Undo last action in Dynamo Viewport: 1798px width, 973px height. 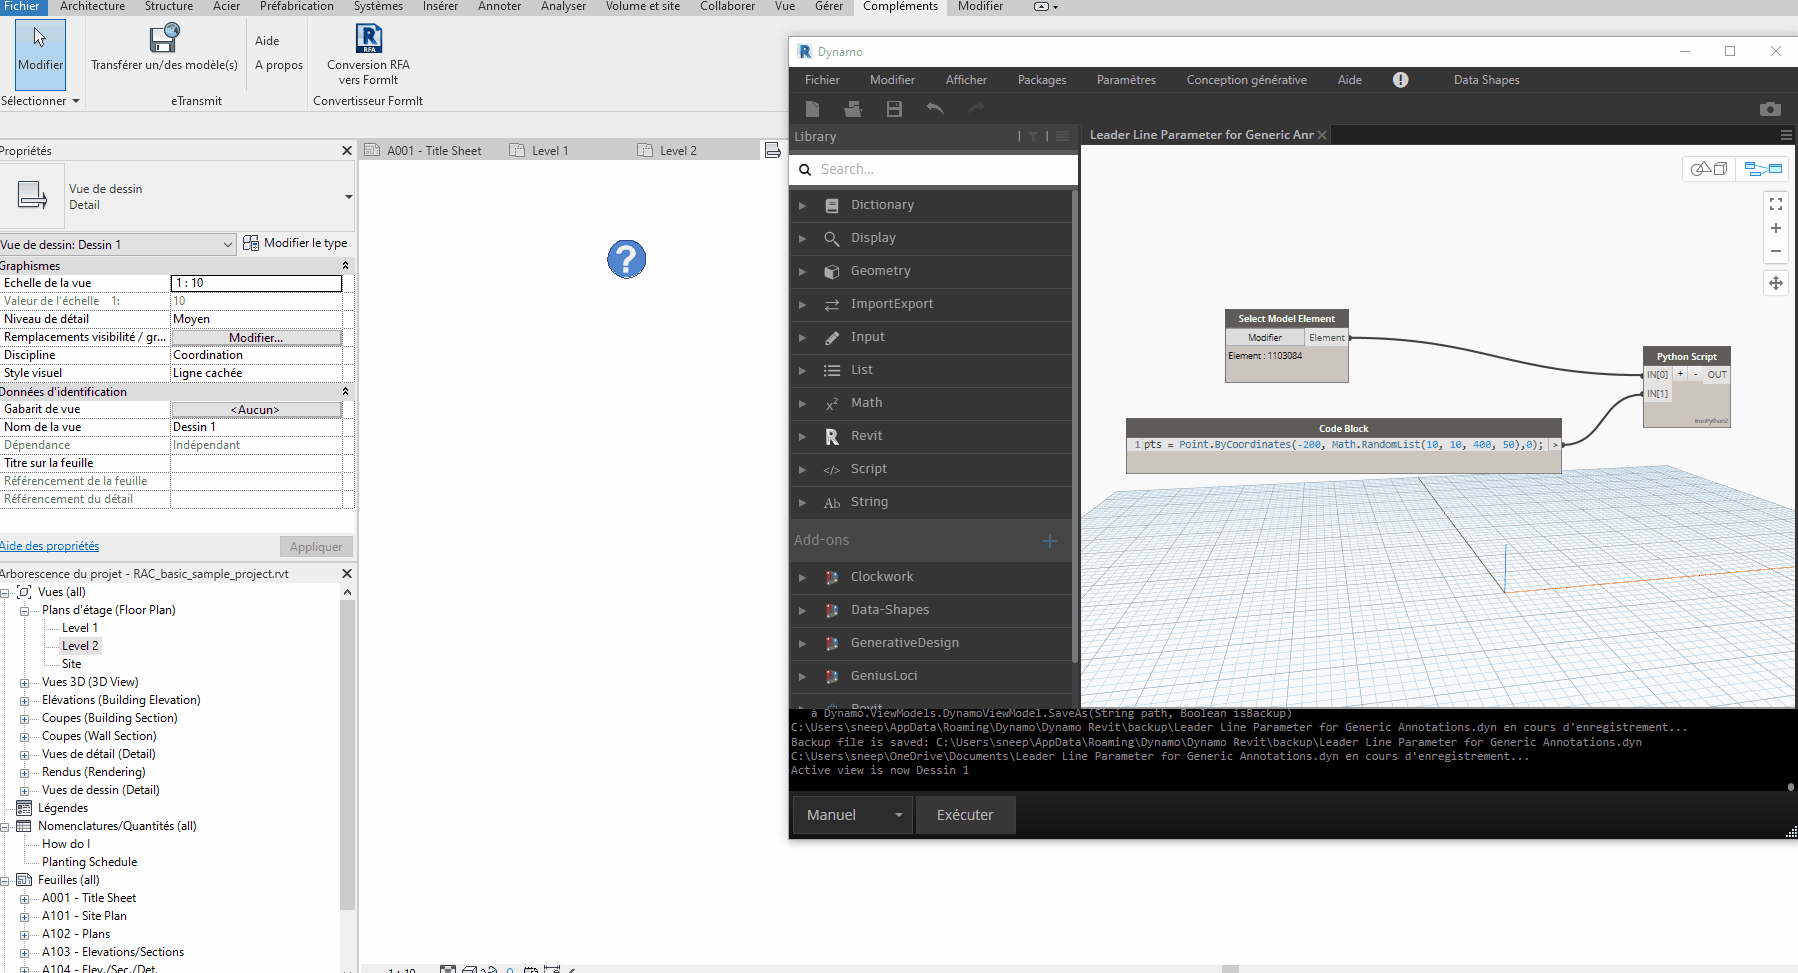tap(935, 109)
